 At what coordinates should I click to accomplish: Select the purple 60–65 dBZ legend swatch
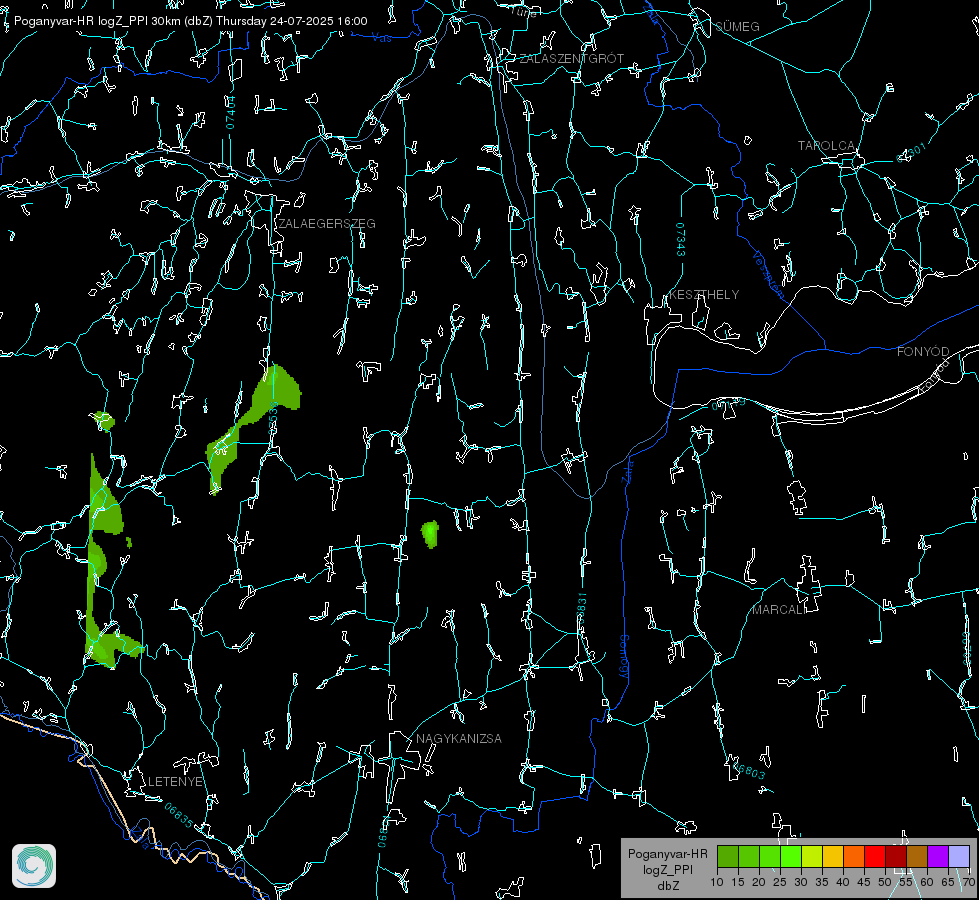pos(937,856)
